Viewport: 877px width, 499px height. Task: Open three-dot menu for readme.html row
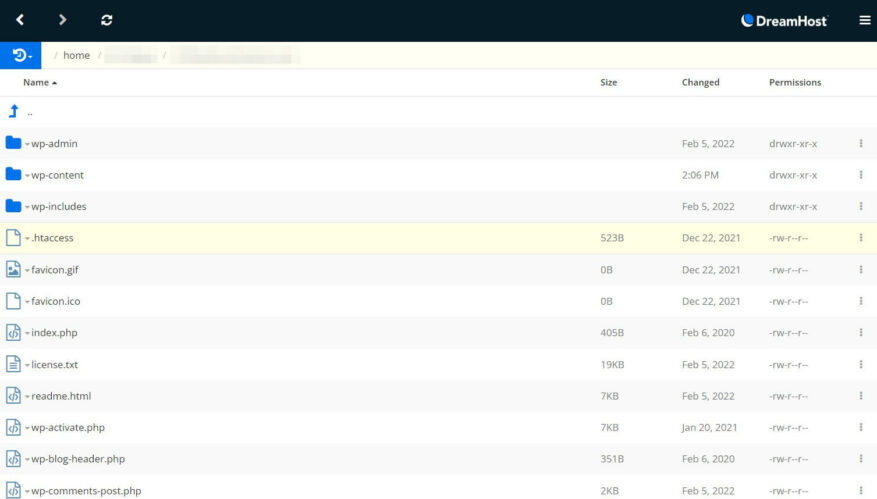[x=860, y=396]
